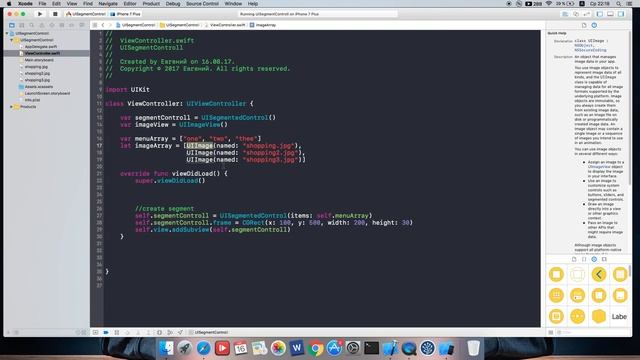The height and width of the screenshot is (360, 640).
Task: Show the File inspector
Action: [x=584, y=25]
